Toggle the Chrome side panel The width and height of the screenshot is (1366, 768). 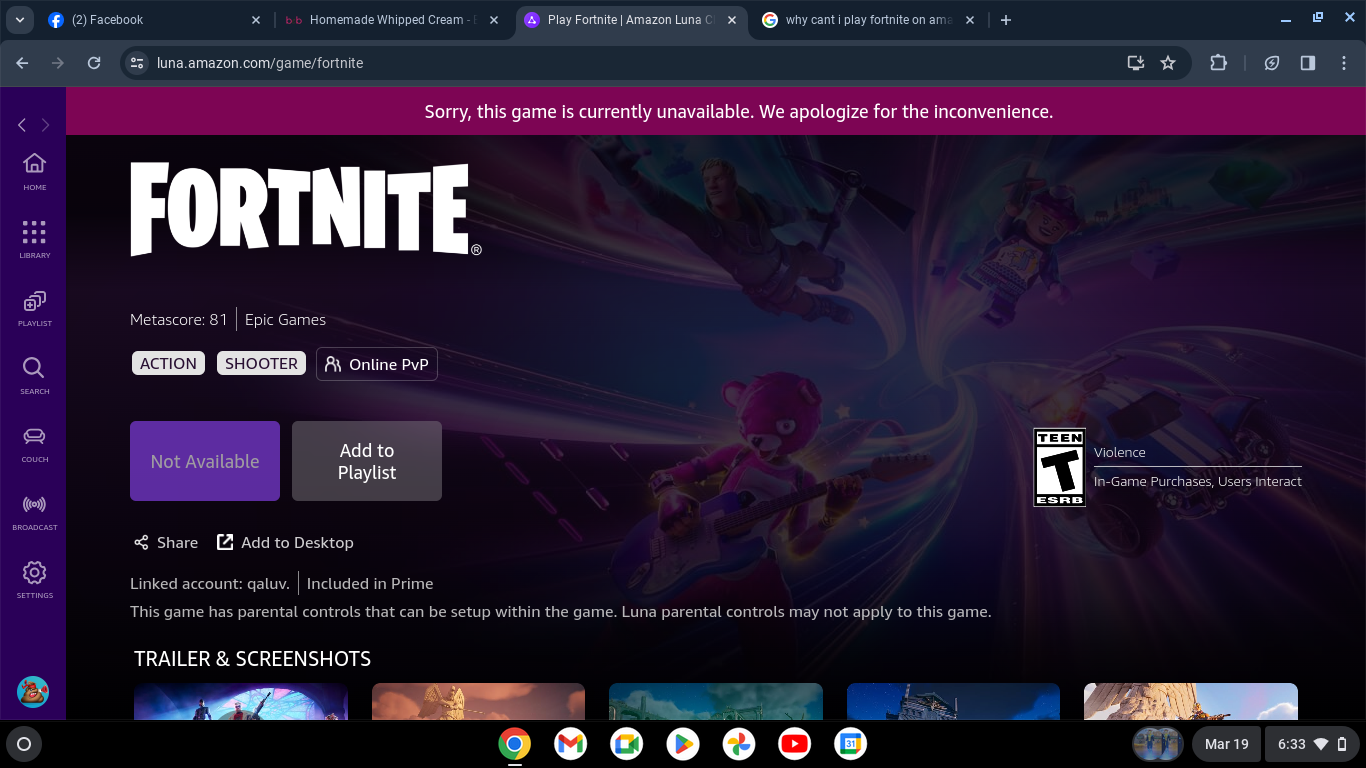click(x=1307, y=63)
